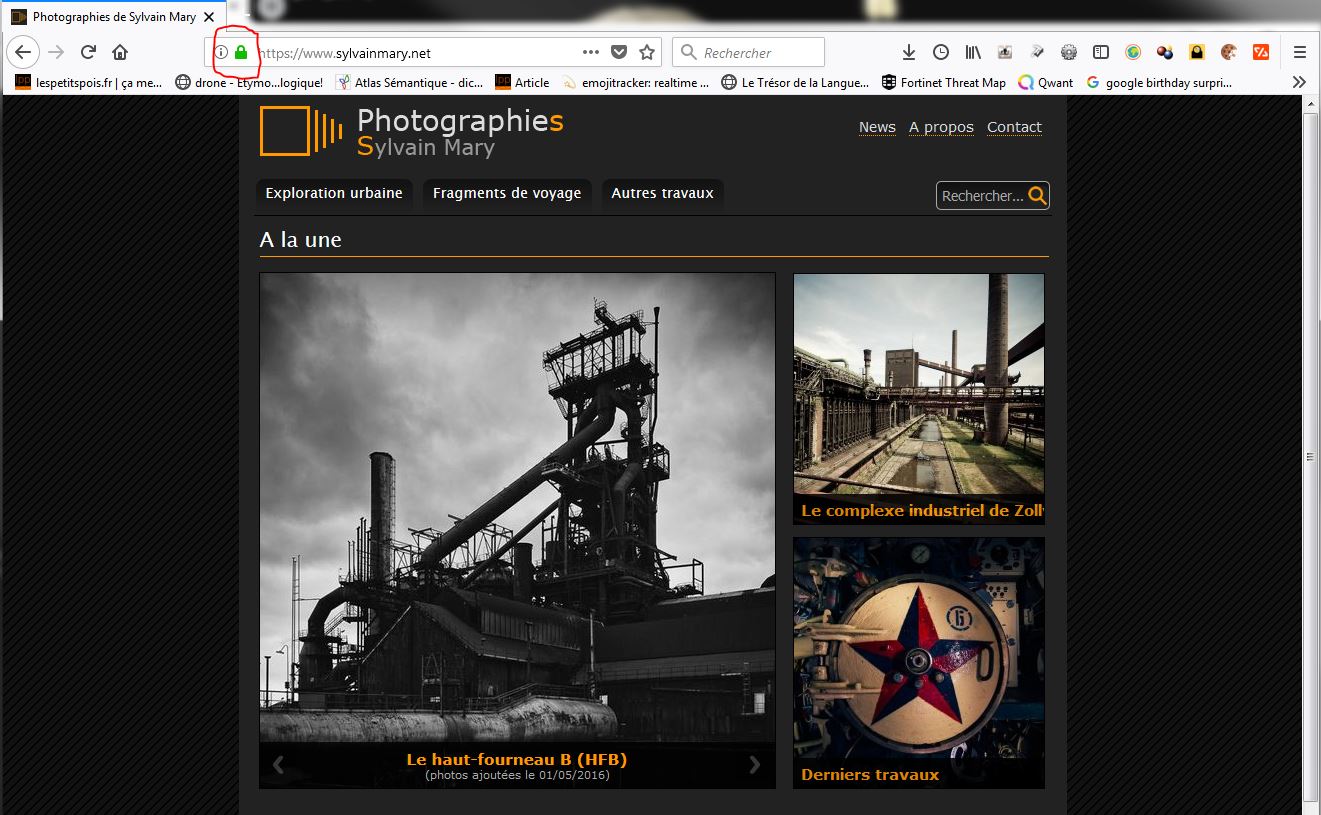Show browsing history clock icon
This screenshot has height=815, width=1321.
(x=941, y=52)
